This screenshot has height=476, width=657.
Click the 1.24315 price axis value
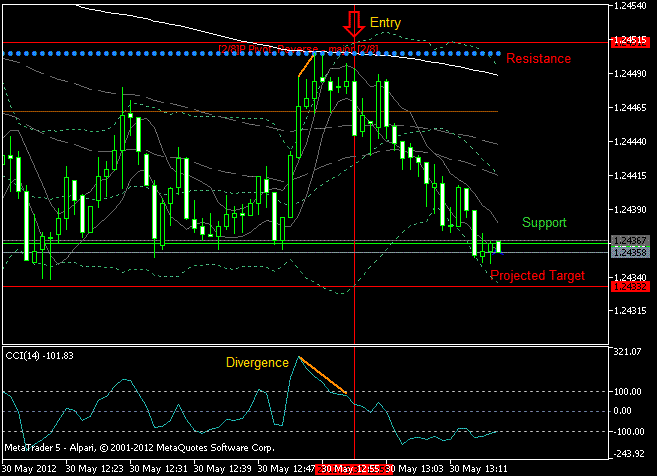630,311
